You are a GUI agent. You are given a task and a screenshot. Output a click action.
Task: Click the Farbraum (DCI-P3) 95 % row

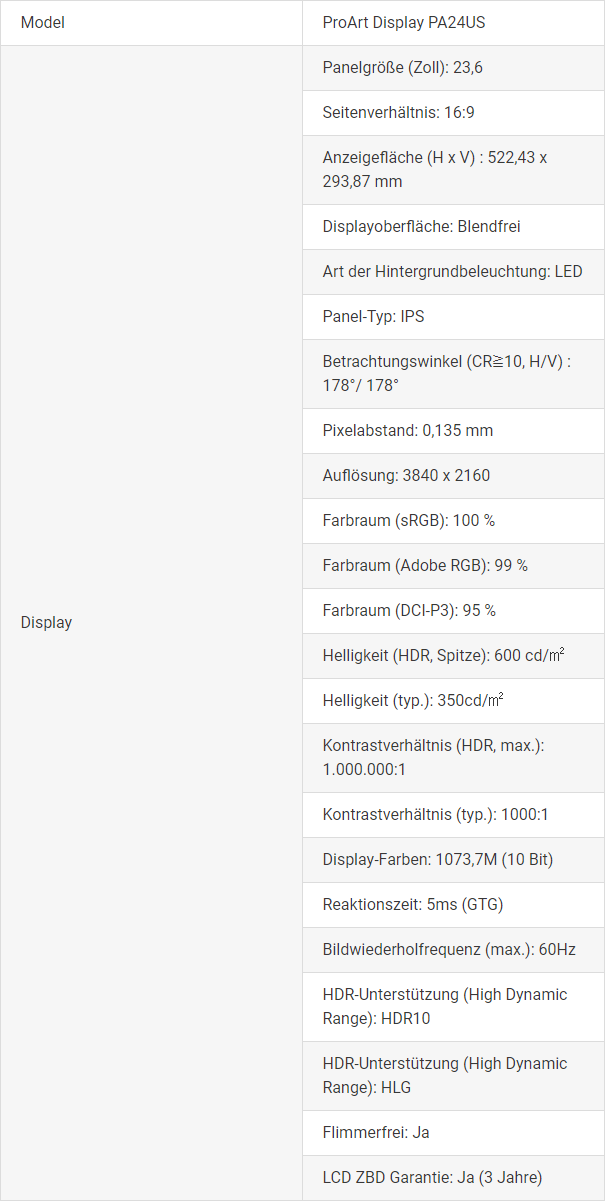pos(409,610)
